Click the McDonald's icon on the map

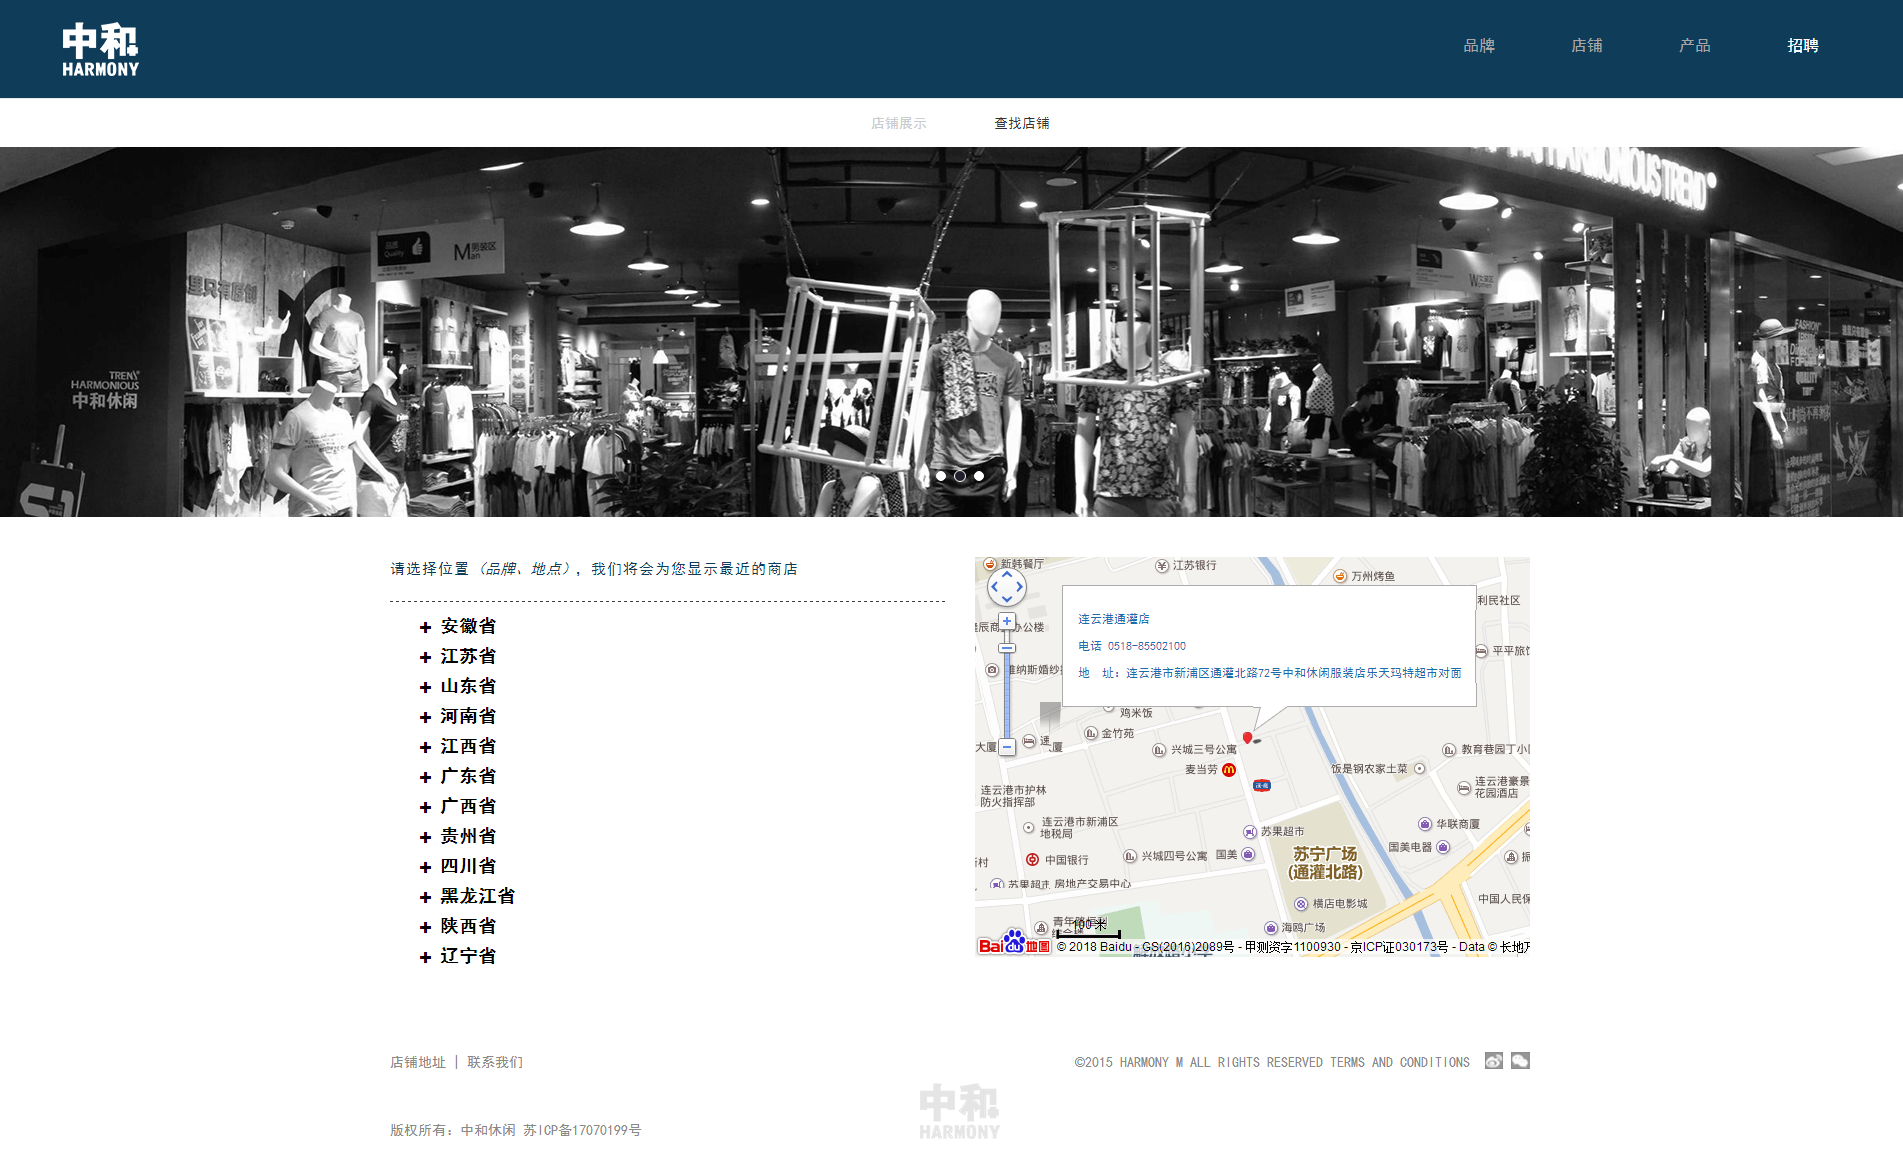click(1229, 770)
